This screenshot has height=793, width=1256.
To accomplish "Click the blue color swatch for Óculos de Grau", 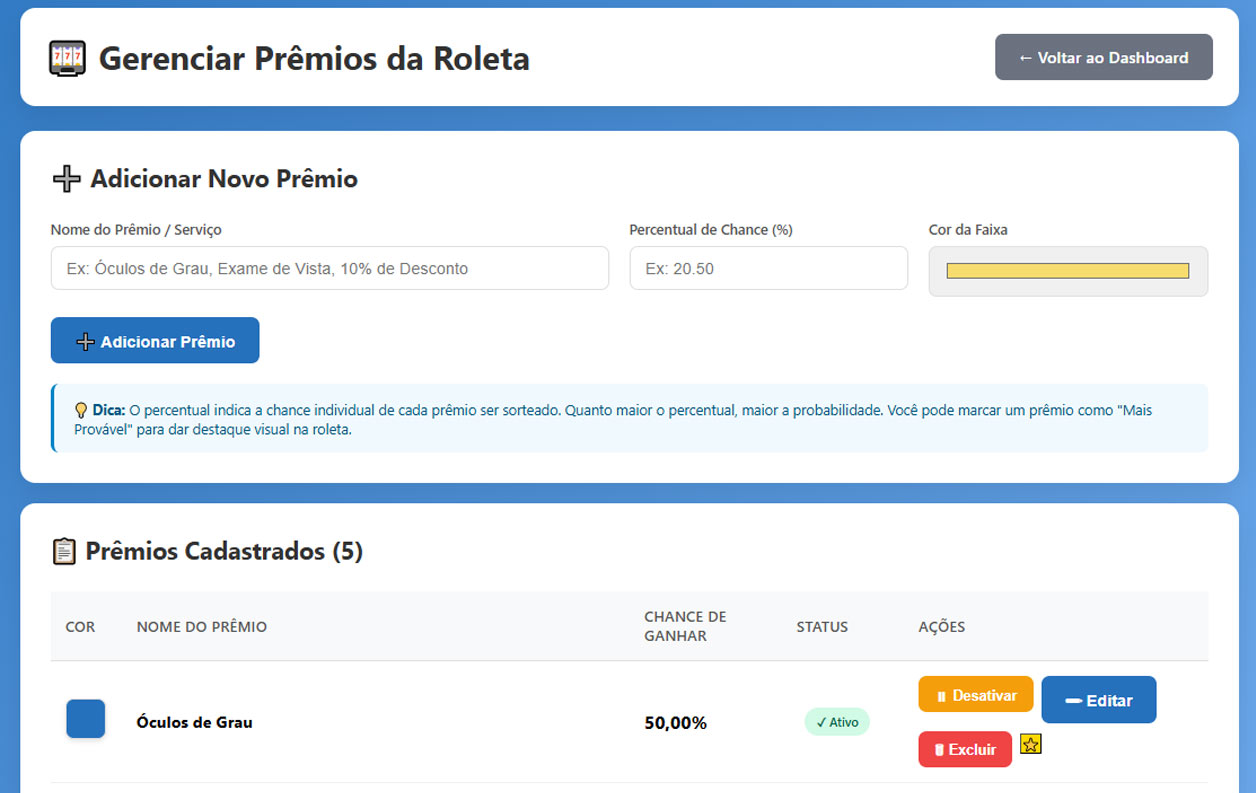I will pyautogui.click(x=85, y=719).
